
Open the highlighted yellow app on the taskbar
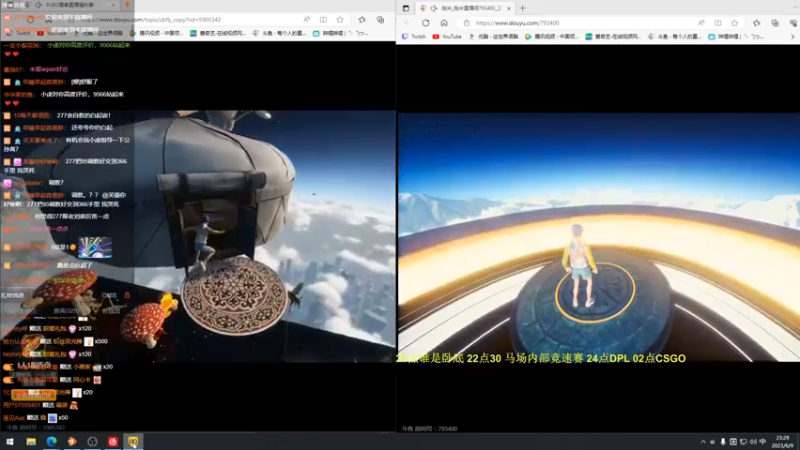click(x=133, y=441)
